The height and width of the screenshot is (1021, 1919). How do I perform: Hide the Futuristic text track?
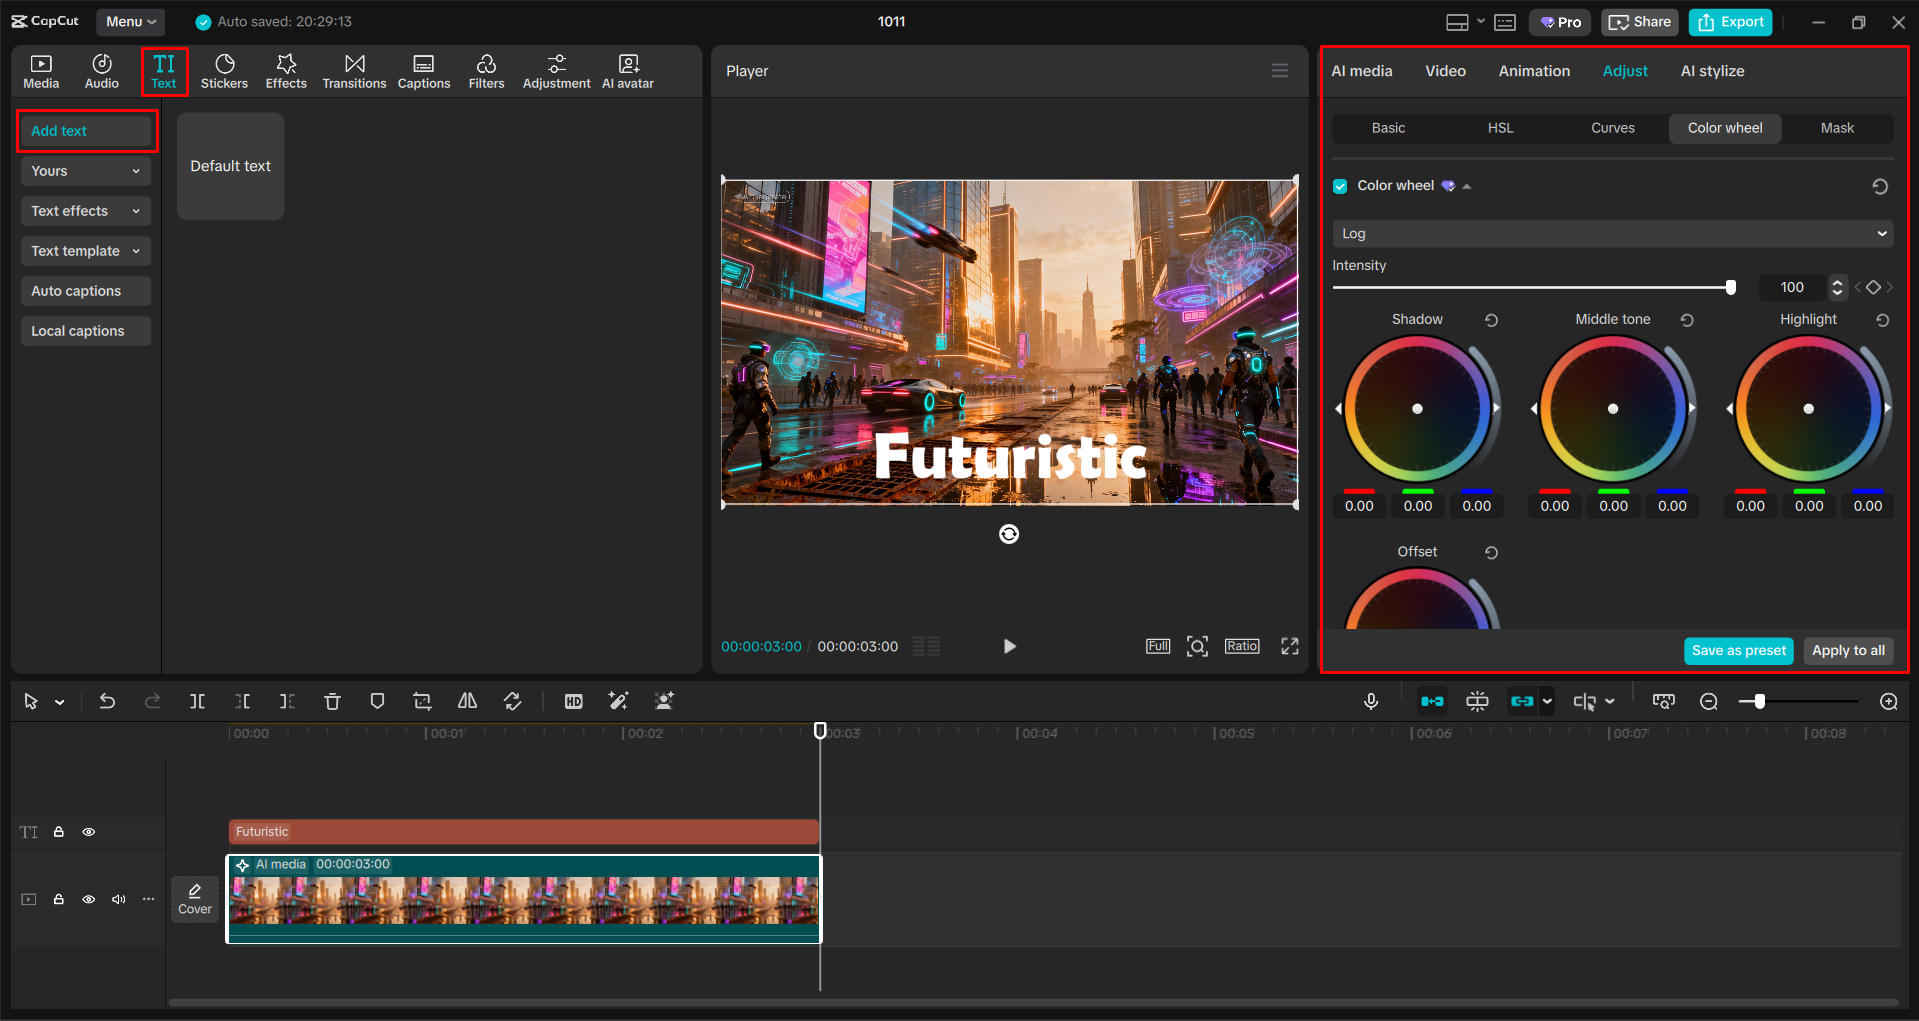click(88, 831)
